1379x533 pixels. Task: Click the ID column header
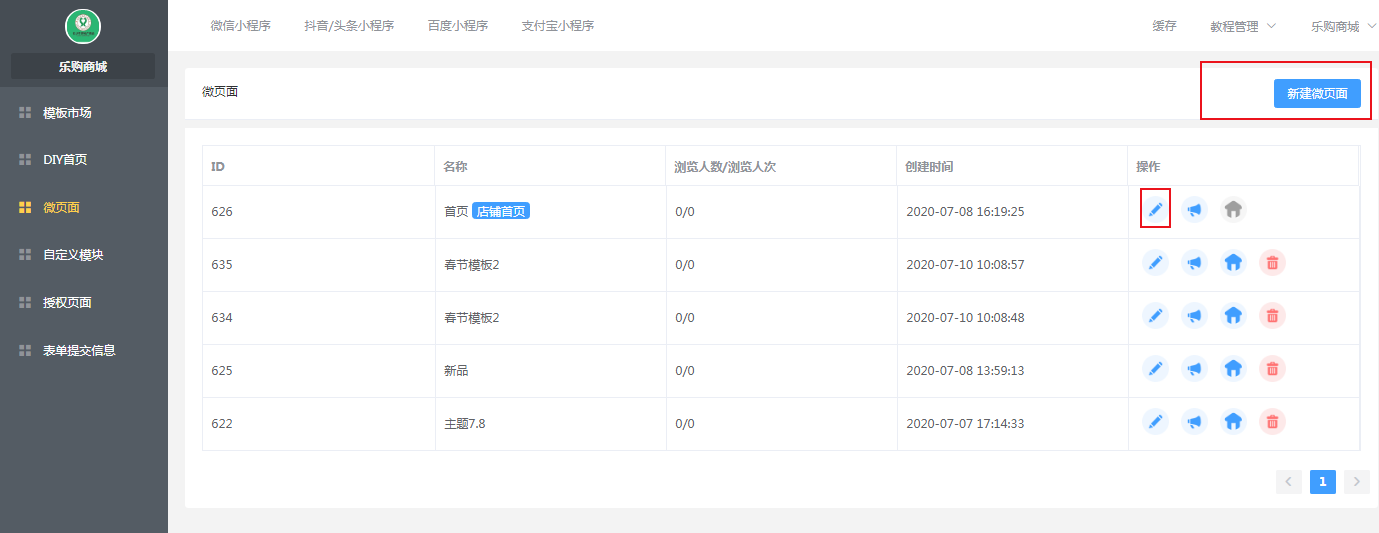(x=217, y=166)
